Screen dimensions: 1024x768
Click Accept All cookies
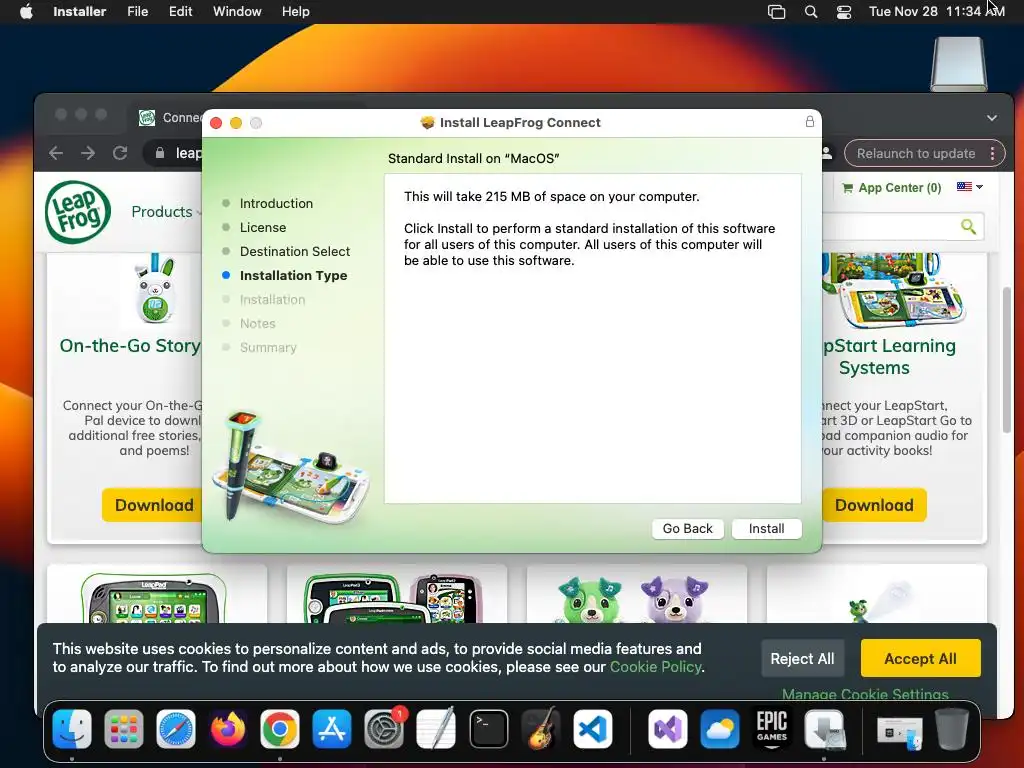pos(920,658)
